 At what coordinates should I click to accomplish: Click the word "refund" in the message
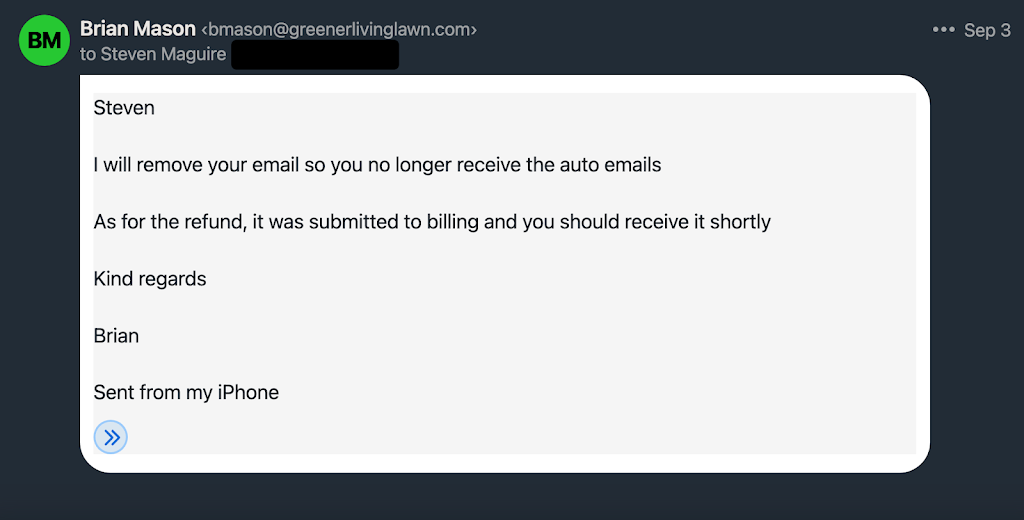pos(215,222)
